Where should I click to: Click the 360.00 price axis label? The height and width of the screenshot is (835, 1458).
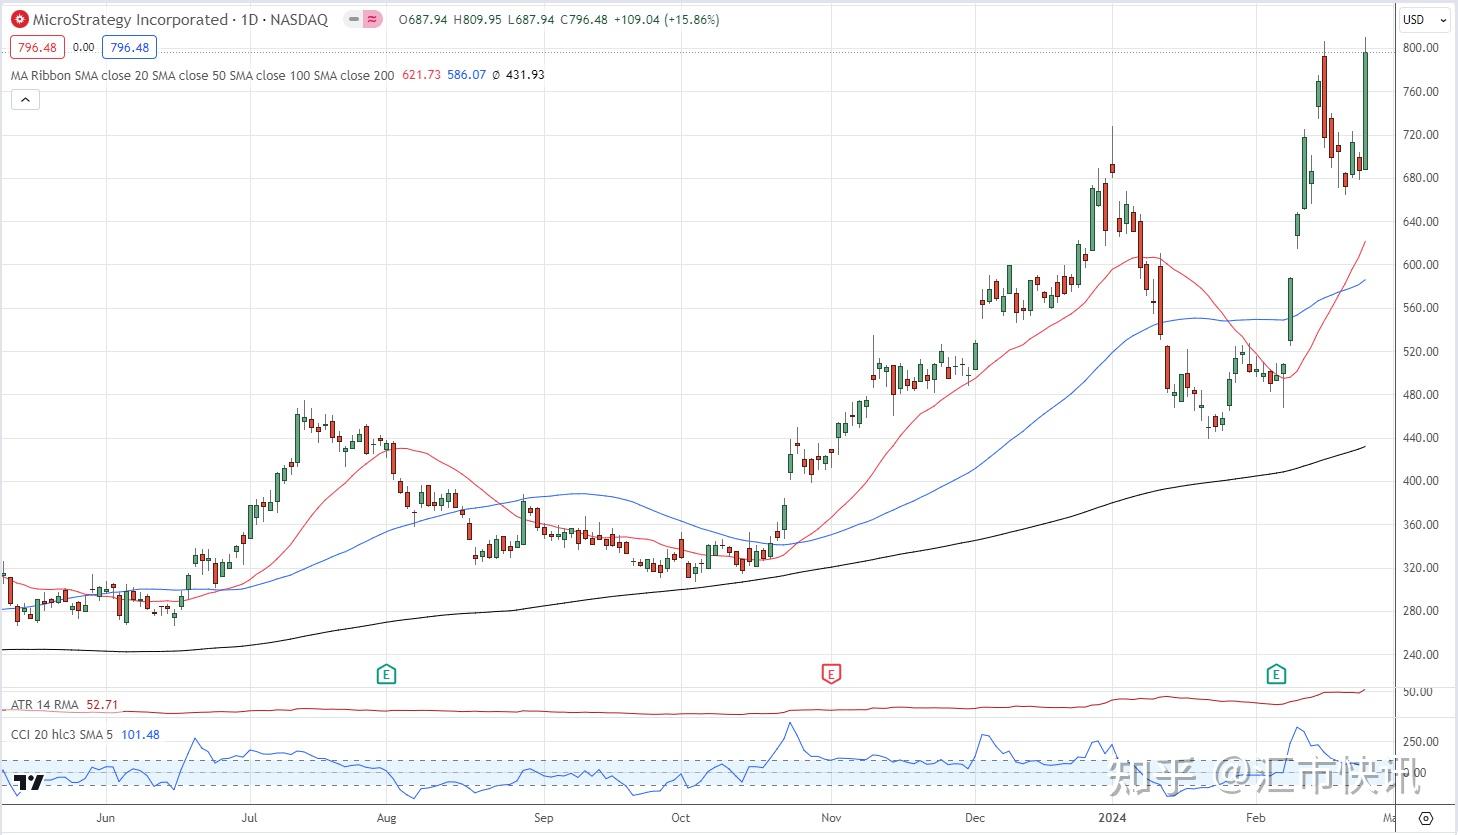coord(1420,524)
